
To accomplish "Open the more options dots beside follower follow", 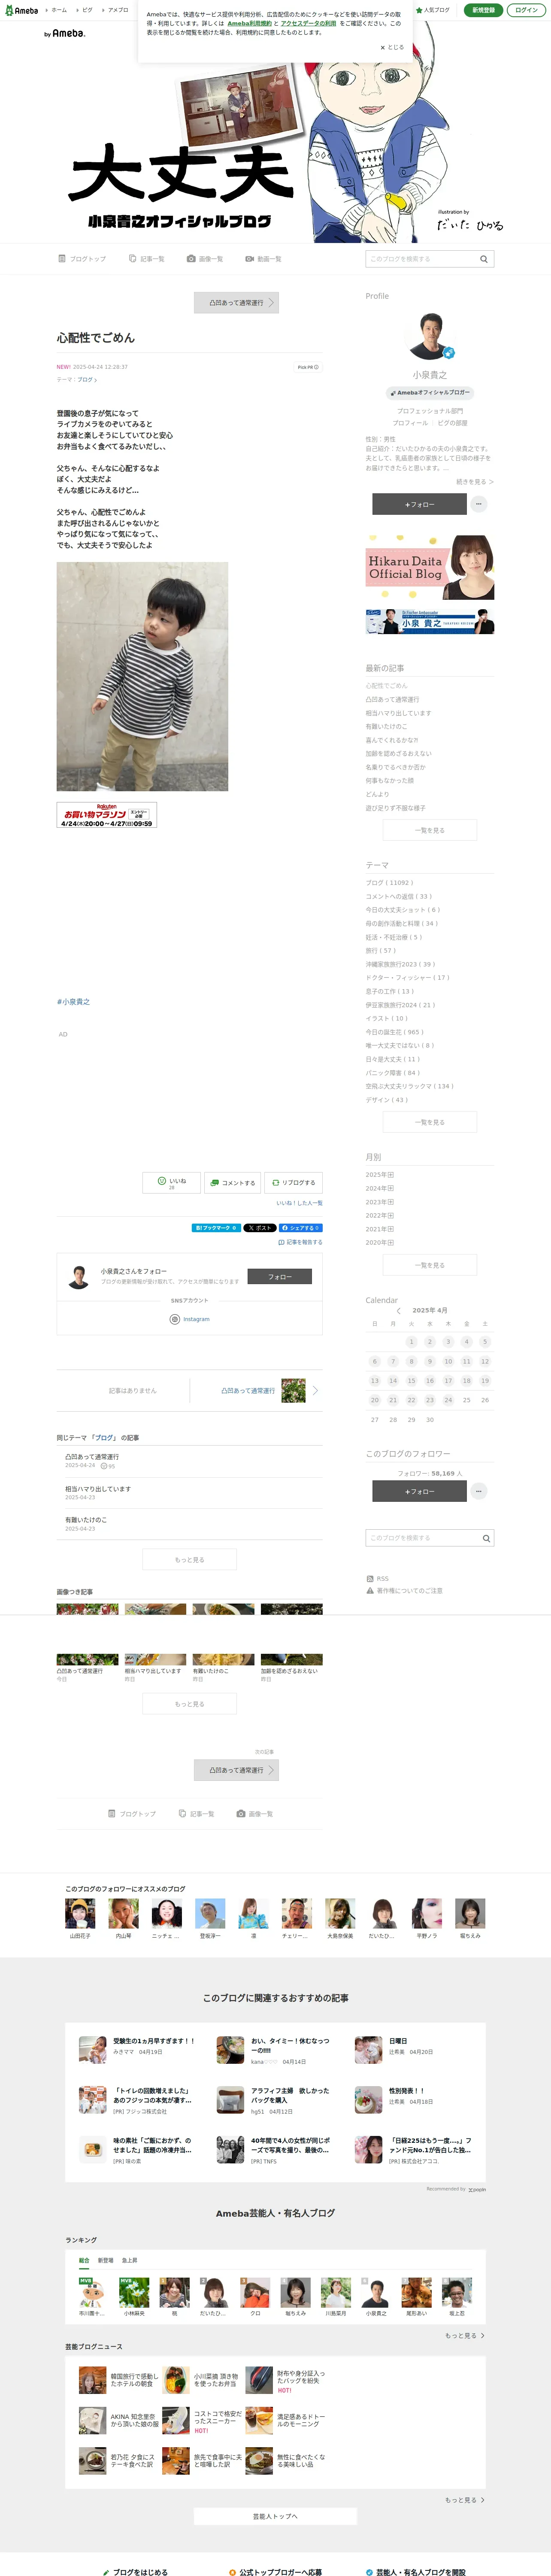I will point(479,1491).
